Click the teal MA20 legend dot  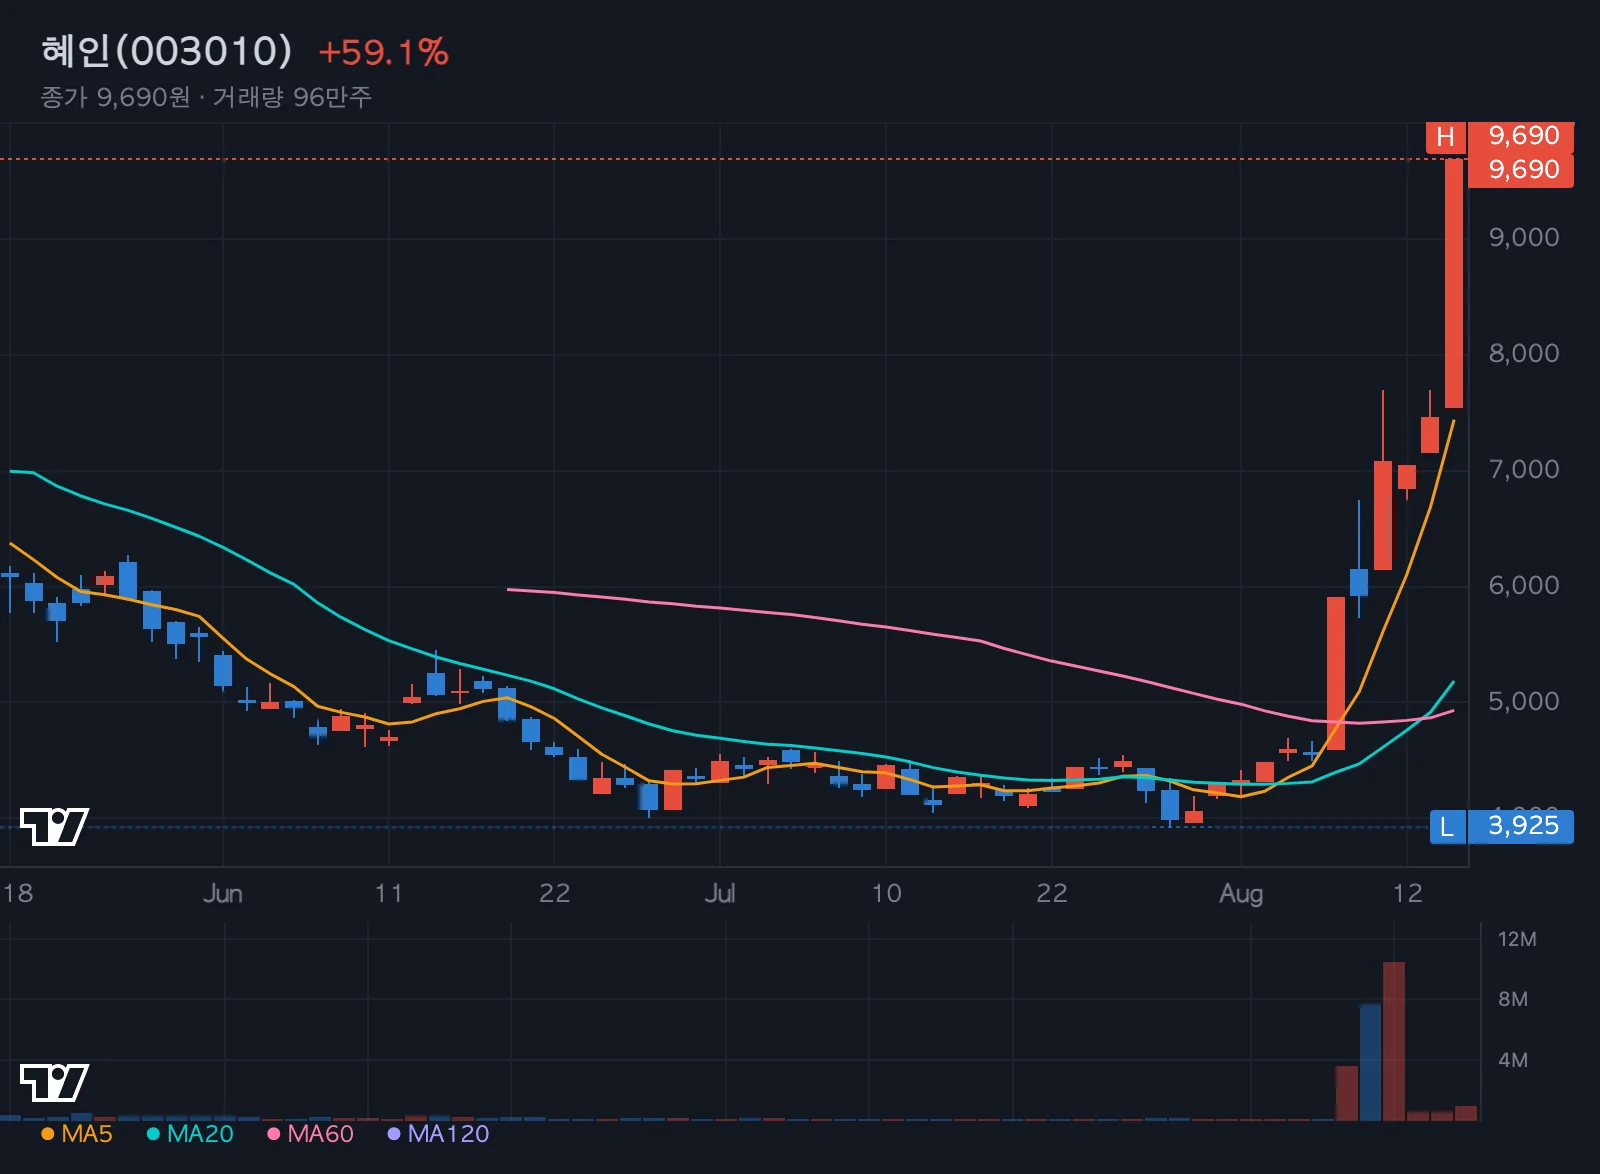(153, 1134)
